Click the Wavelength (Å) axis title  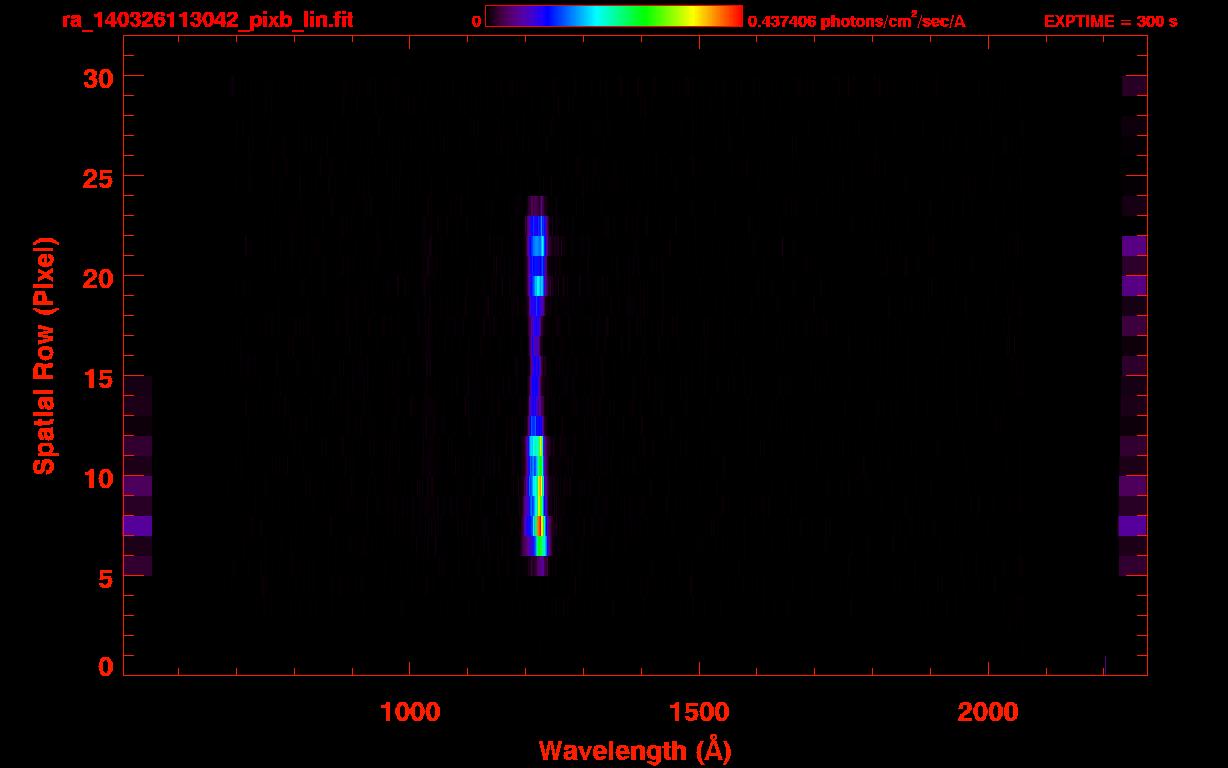[x=635, y=750]
